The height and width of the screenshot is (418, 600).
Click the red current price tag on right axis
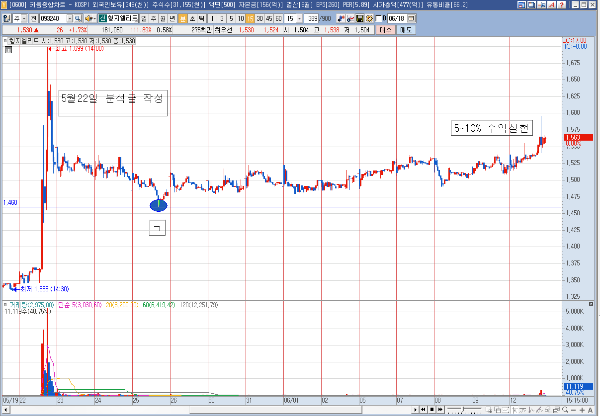578,137
